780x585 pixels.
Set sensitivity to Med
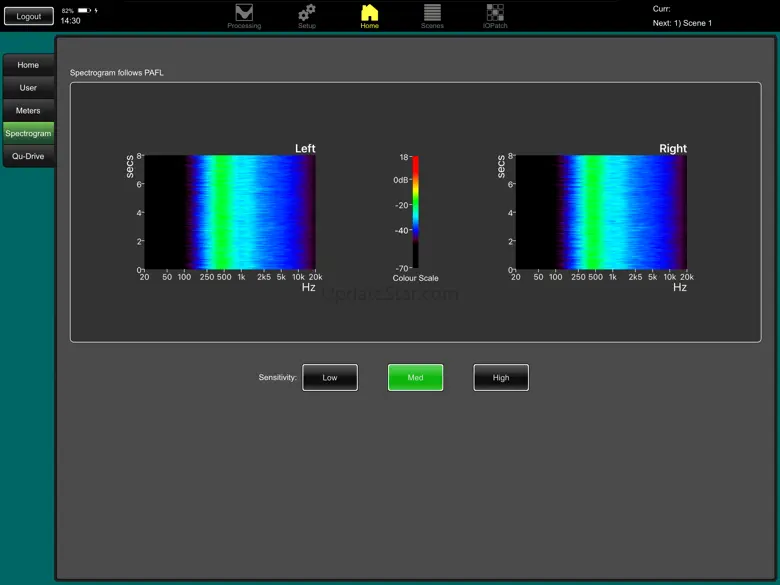point(415,378)
